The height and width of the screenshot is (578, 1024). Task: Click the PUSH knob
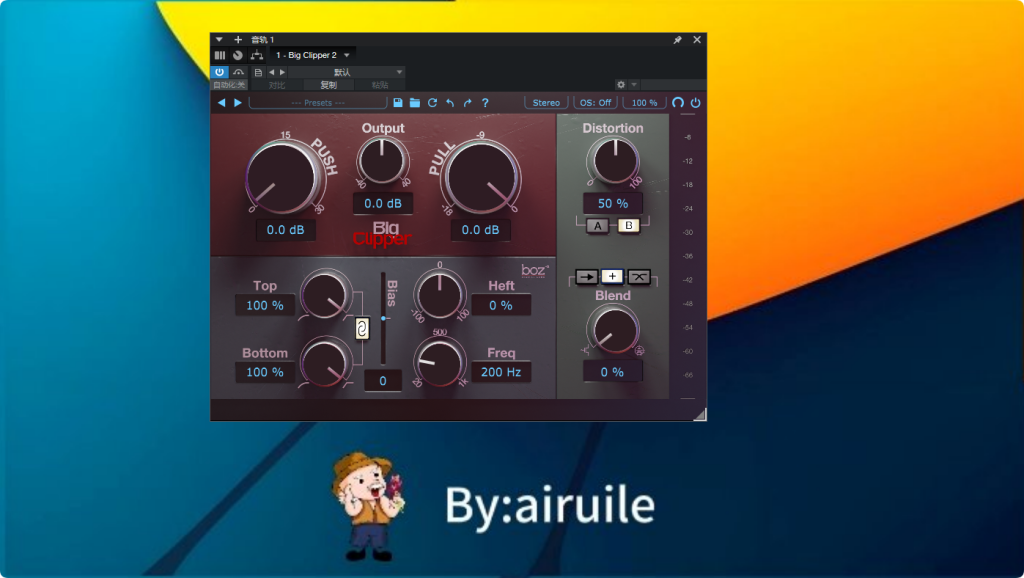[283, 178]
